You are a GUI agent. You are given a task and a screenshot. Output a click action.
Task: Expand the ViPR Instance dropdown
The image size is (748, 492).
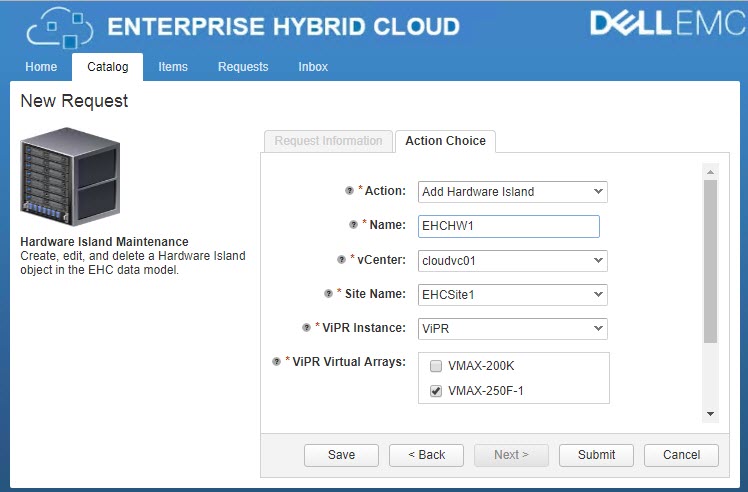coord(511,328)
